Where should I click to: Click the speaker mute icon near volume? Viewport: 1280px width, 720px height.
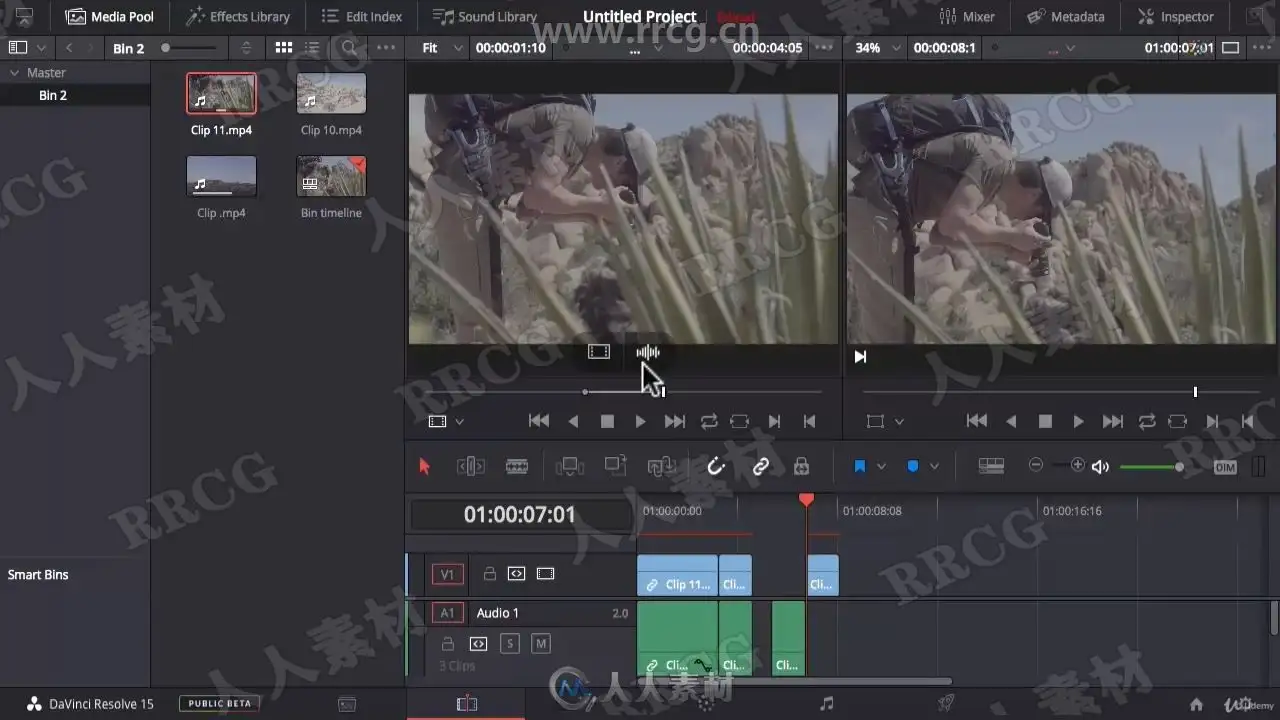[x=1101, y=467]
